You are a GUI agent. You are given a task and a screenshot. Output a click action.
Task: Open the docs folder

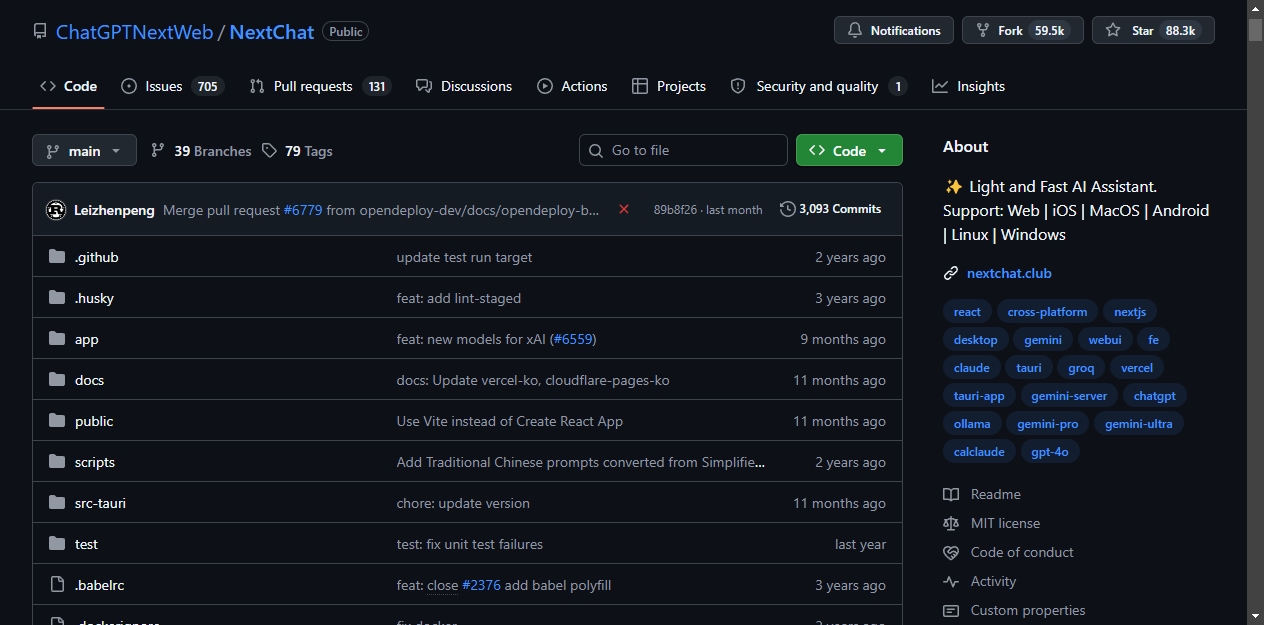point(89,380)
